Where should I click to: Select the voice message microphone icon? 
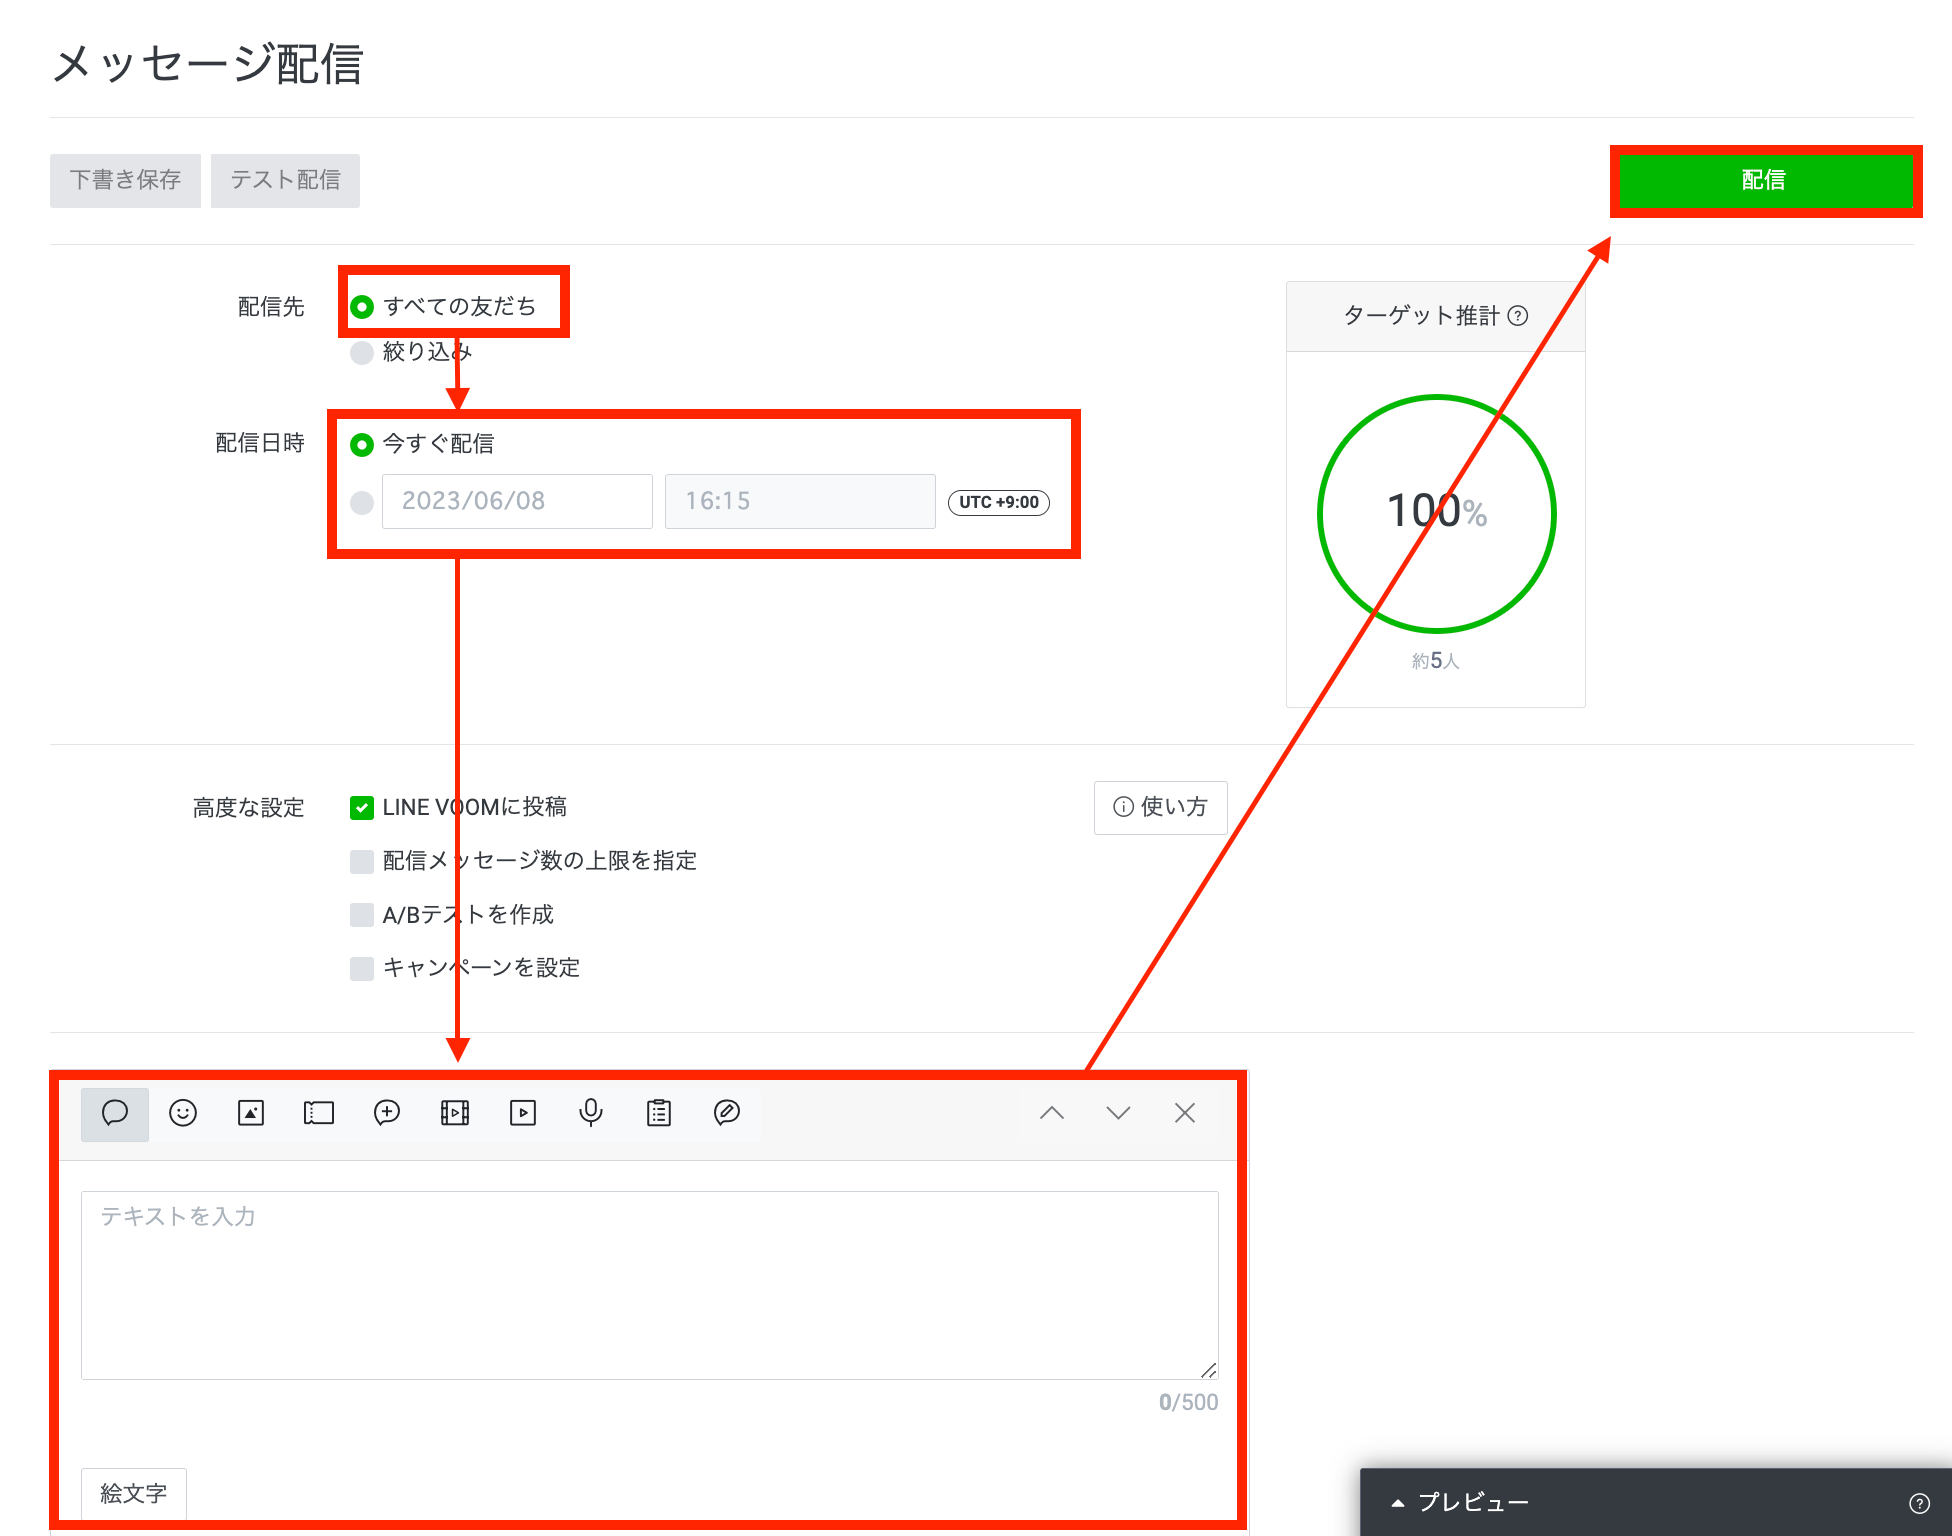pyautogui.click(x=591, y=1113)
